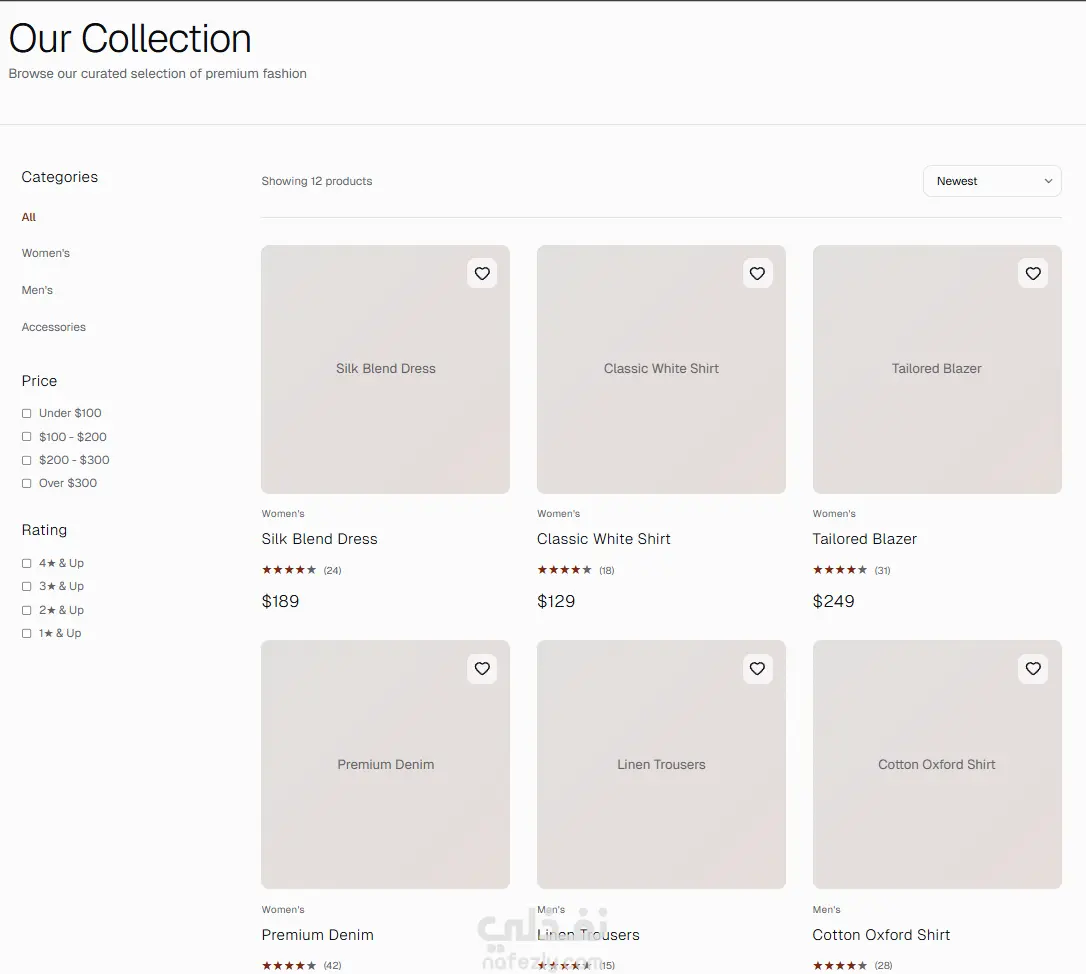Viewport: 1086px width, 974px height.
Task: Open the Newest sort dropdown
Action: tap(992, 181)
